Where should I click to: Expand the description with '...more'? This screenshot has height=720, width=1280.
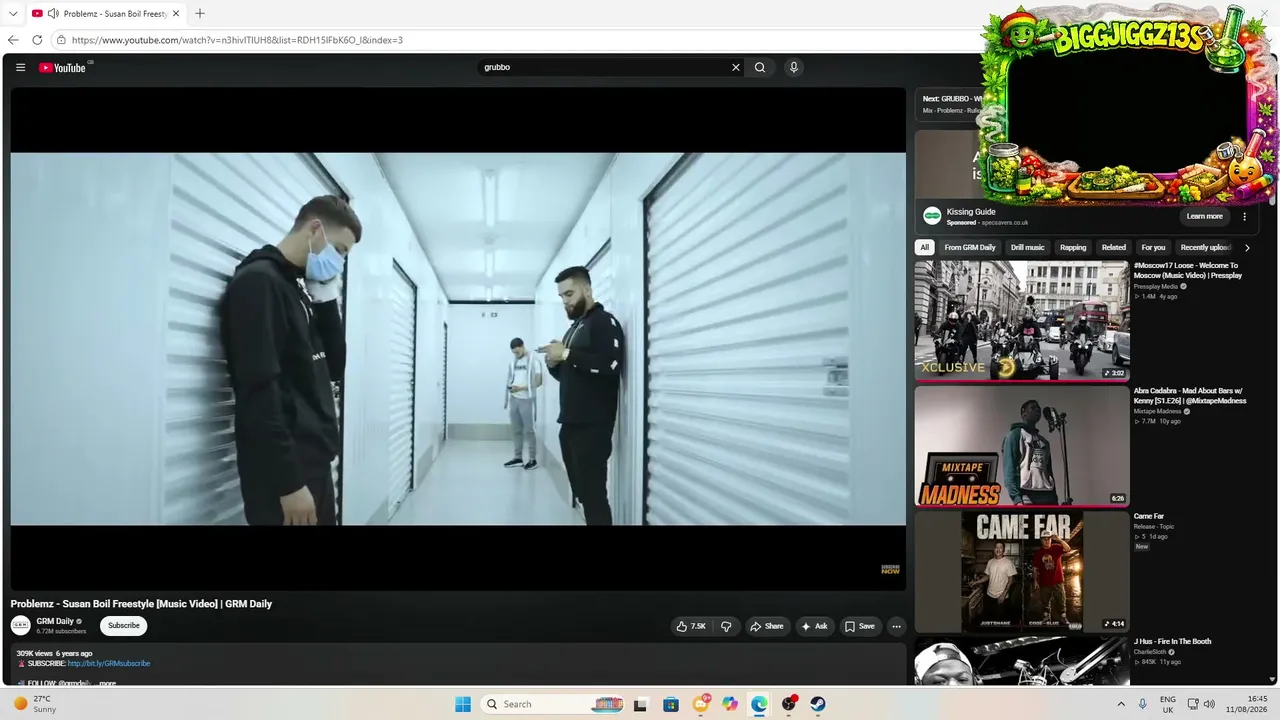(106, 683)
